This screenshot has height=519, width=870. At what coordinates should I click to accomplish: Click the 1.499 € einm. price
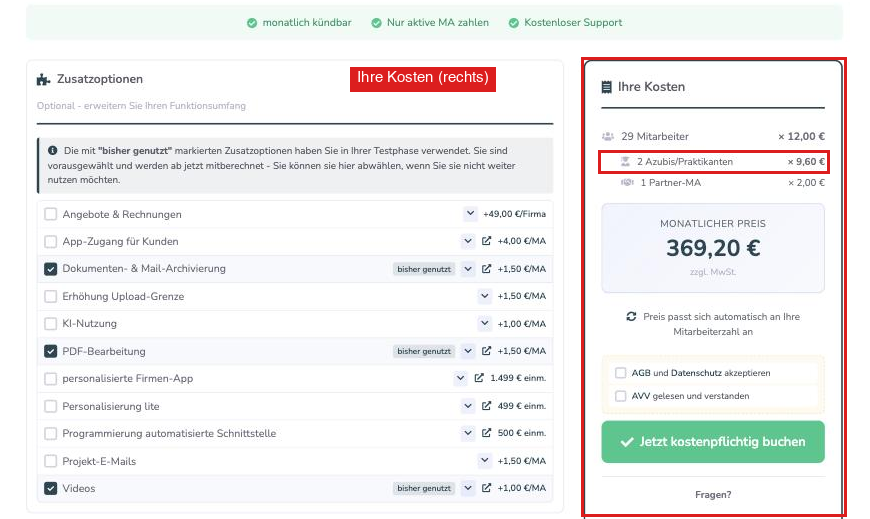[518, 378]
